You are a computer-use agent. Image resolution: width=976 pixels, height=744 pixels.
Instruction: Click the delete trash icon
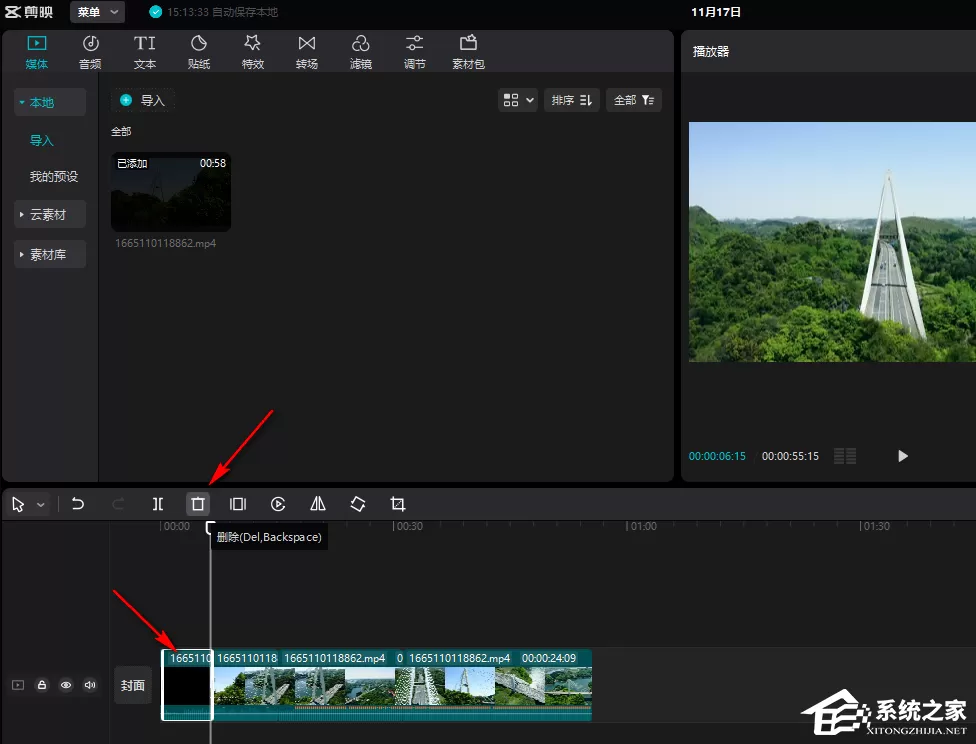pos(198,504)
